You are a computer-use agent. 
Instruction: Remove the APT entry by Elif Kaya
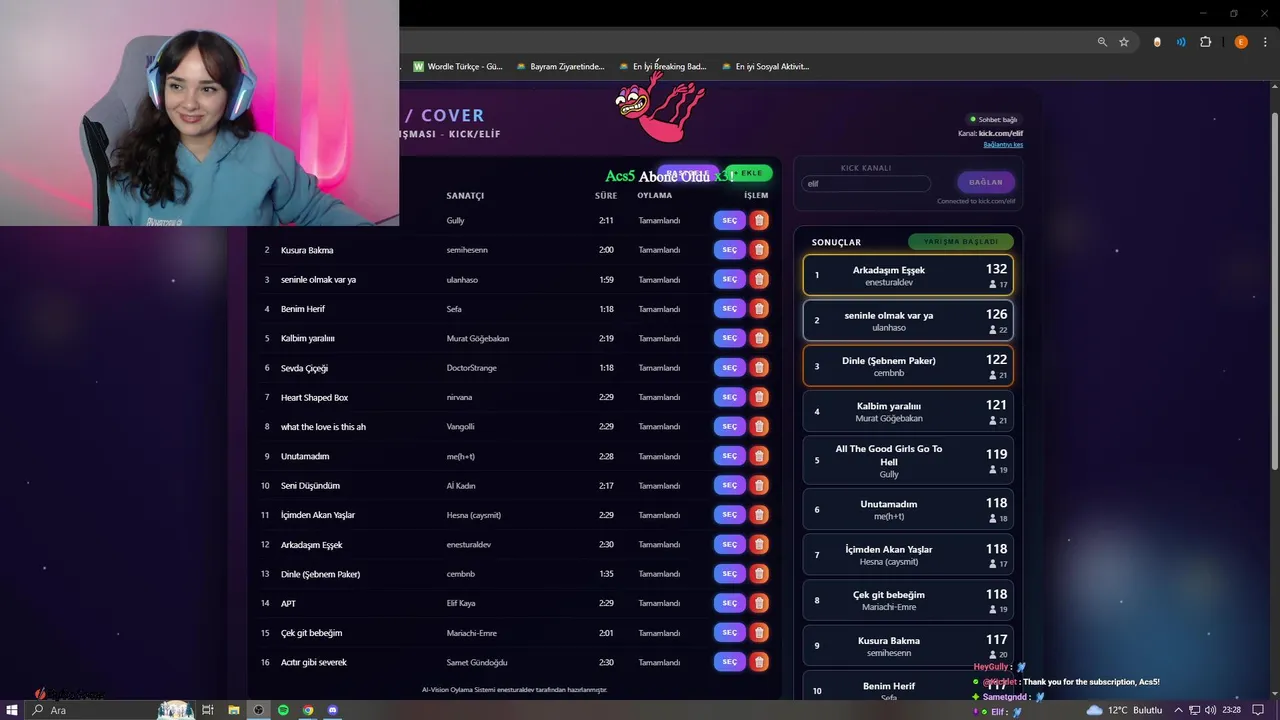pos(759,603)
